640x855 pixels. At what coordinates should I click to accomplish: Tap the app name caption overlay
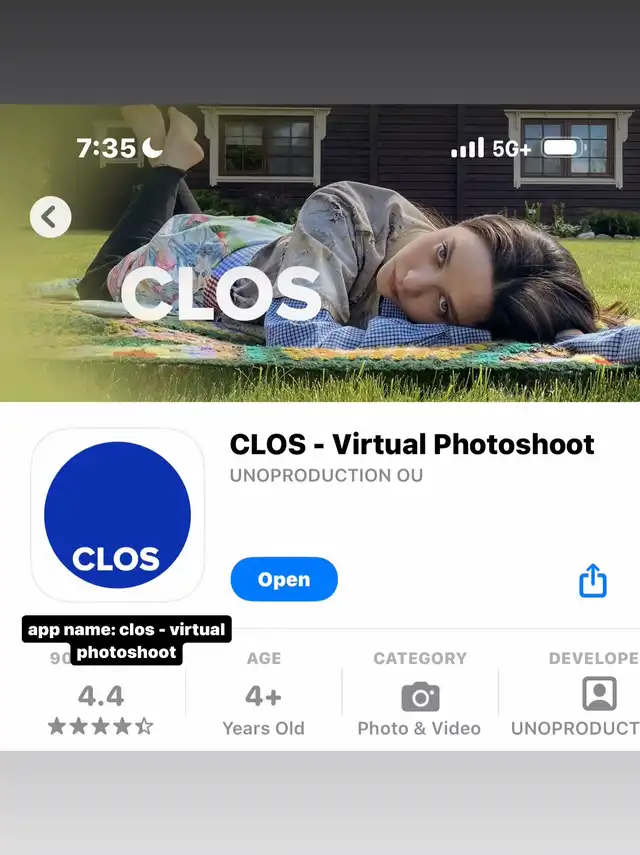126,640
